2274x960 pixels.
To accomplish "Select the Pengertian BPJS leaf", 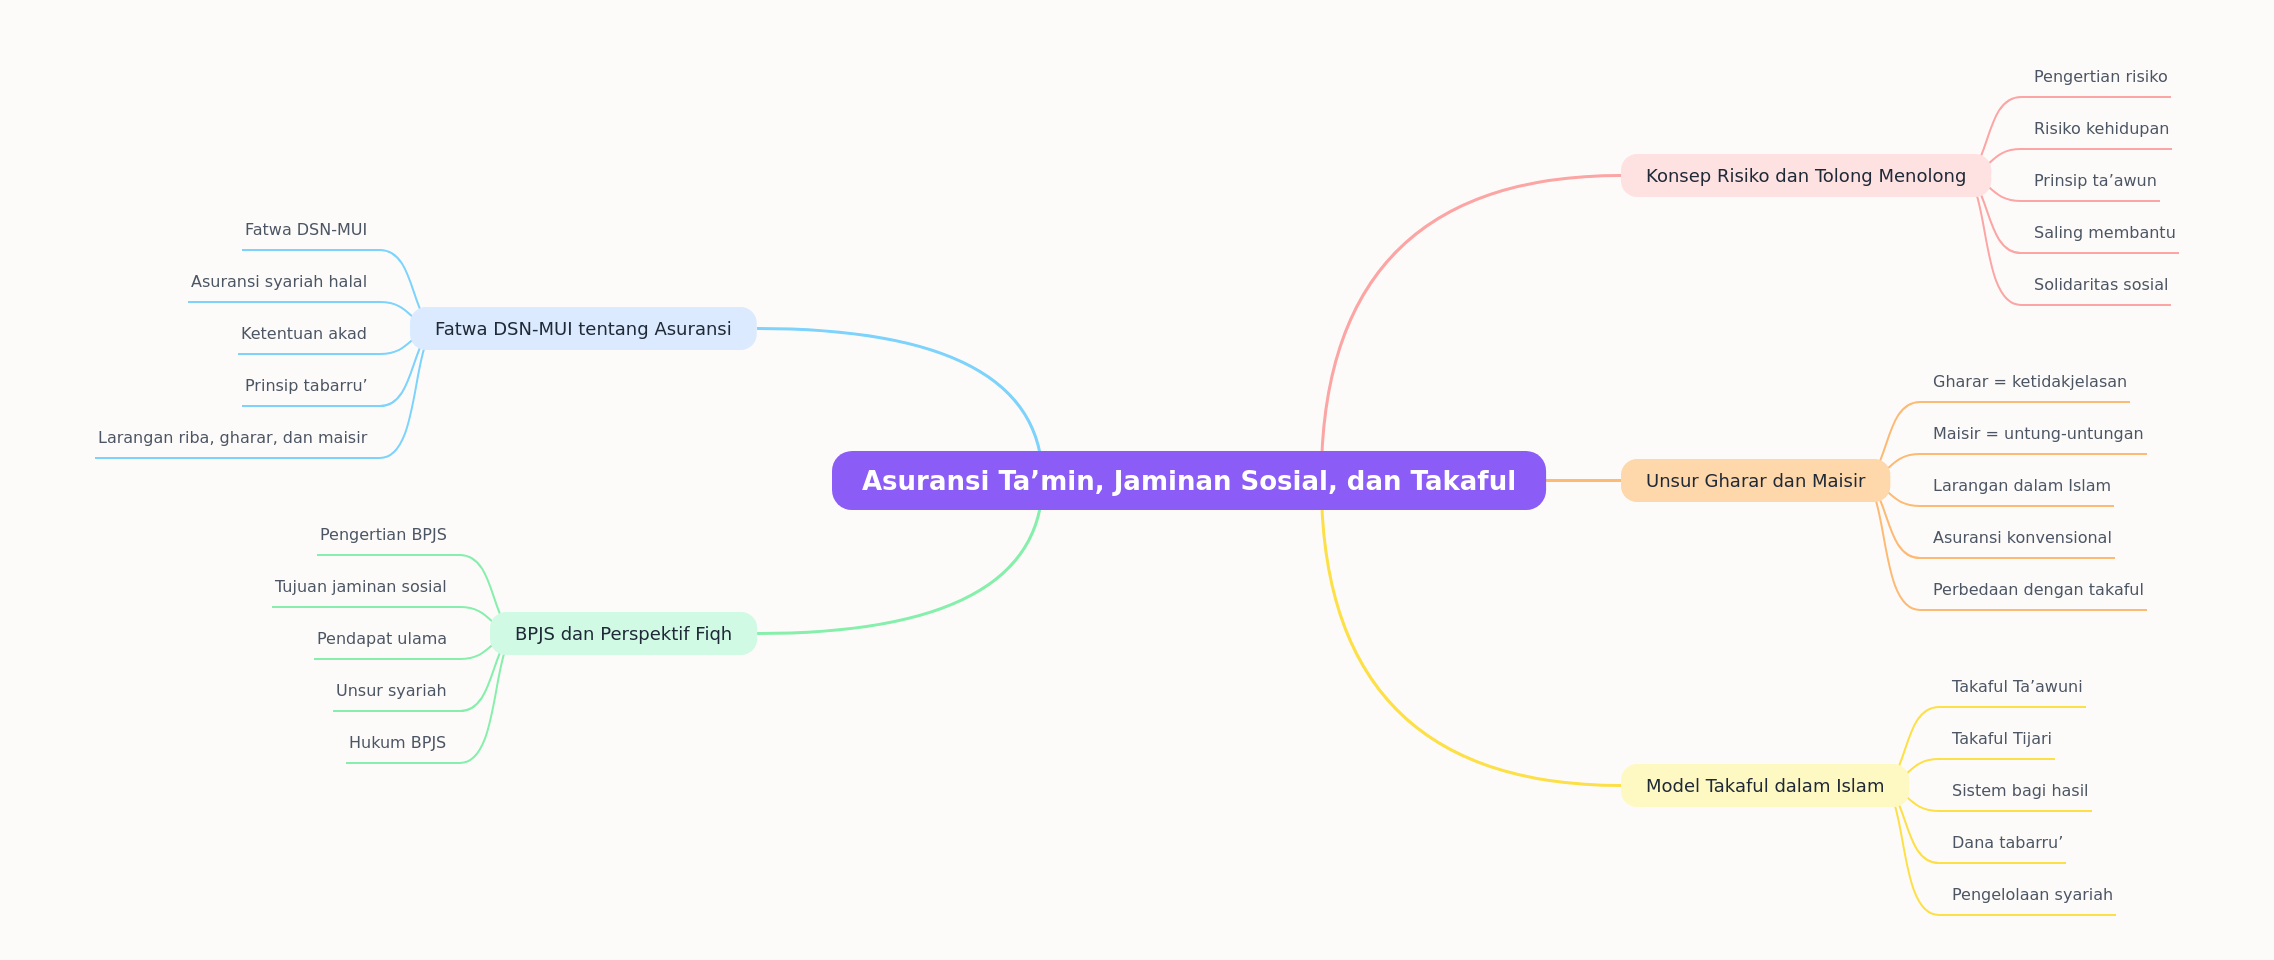I will pyautogui.click(x=383, y=535).
